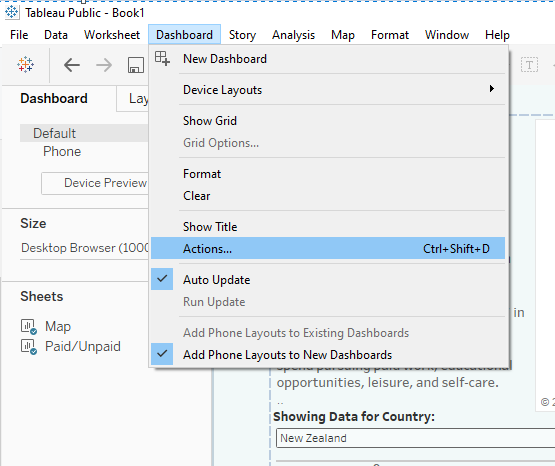Click the New Dashboard grid-plus icon
Image resolution: width=555 pixels, height=466 pixels.
(x=162, y=58)
